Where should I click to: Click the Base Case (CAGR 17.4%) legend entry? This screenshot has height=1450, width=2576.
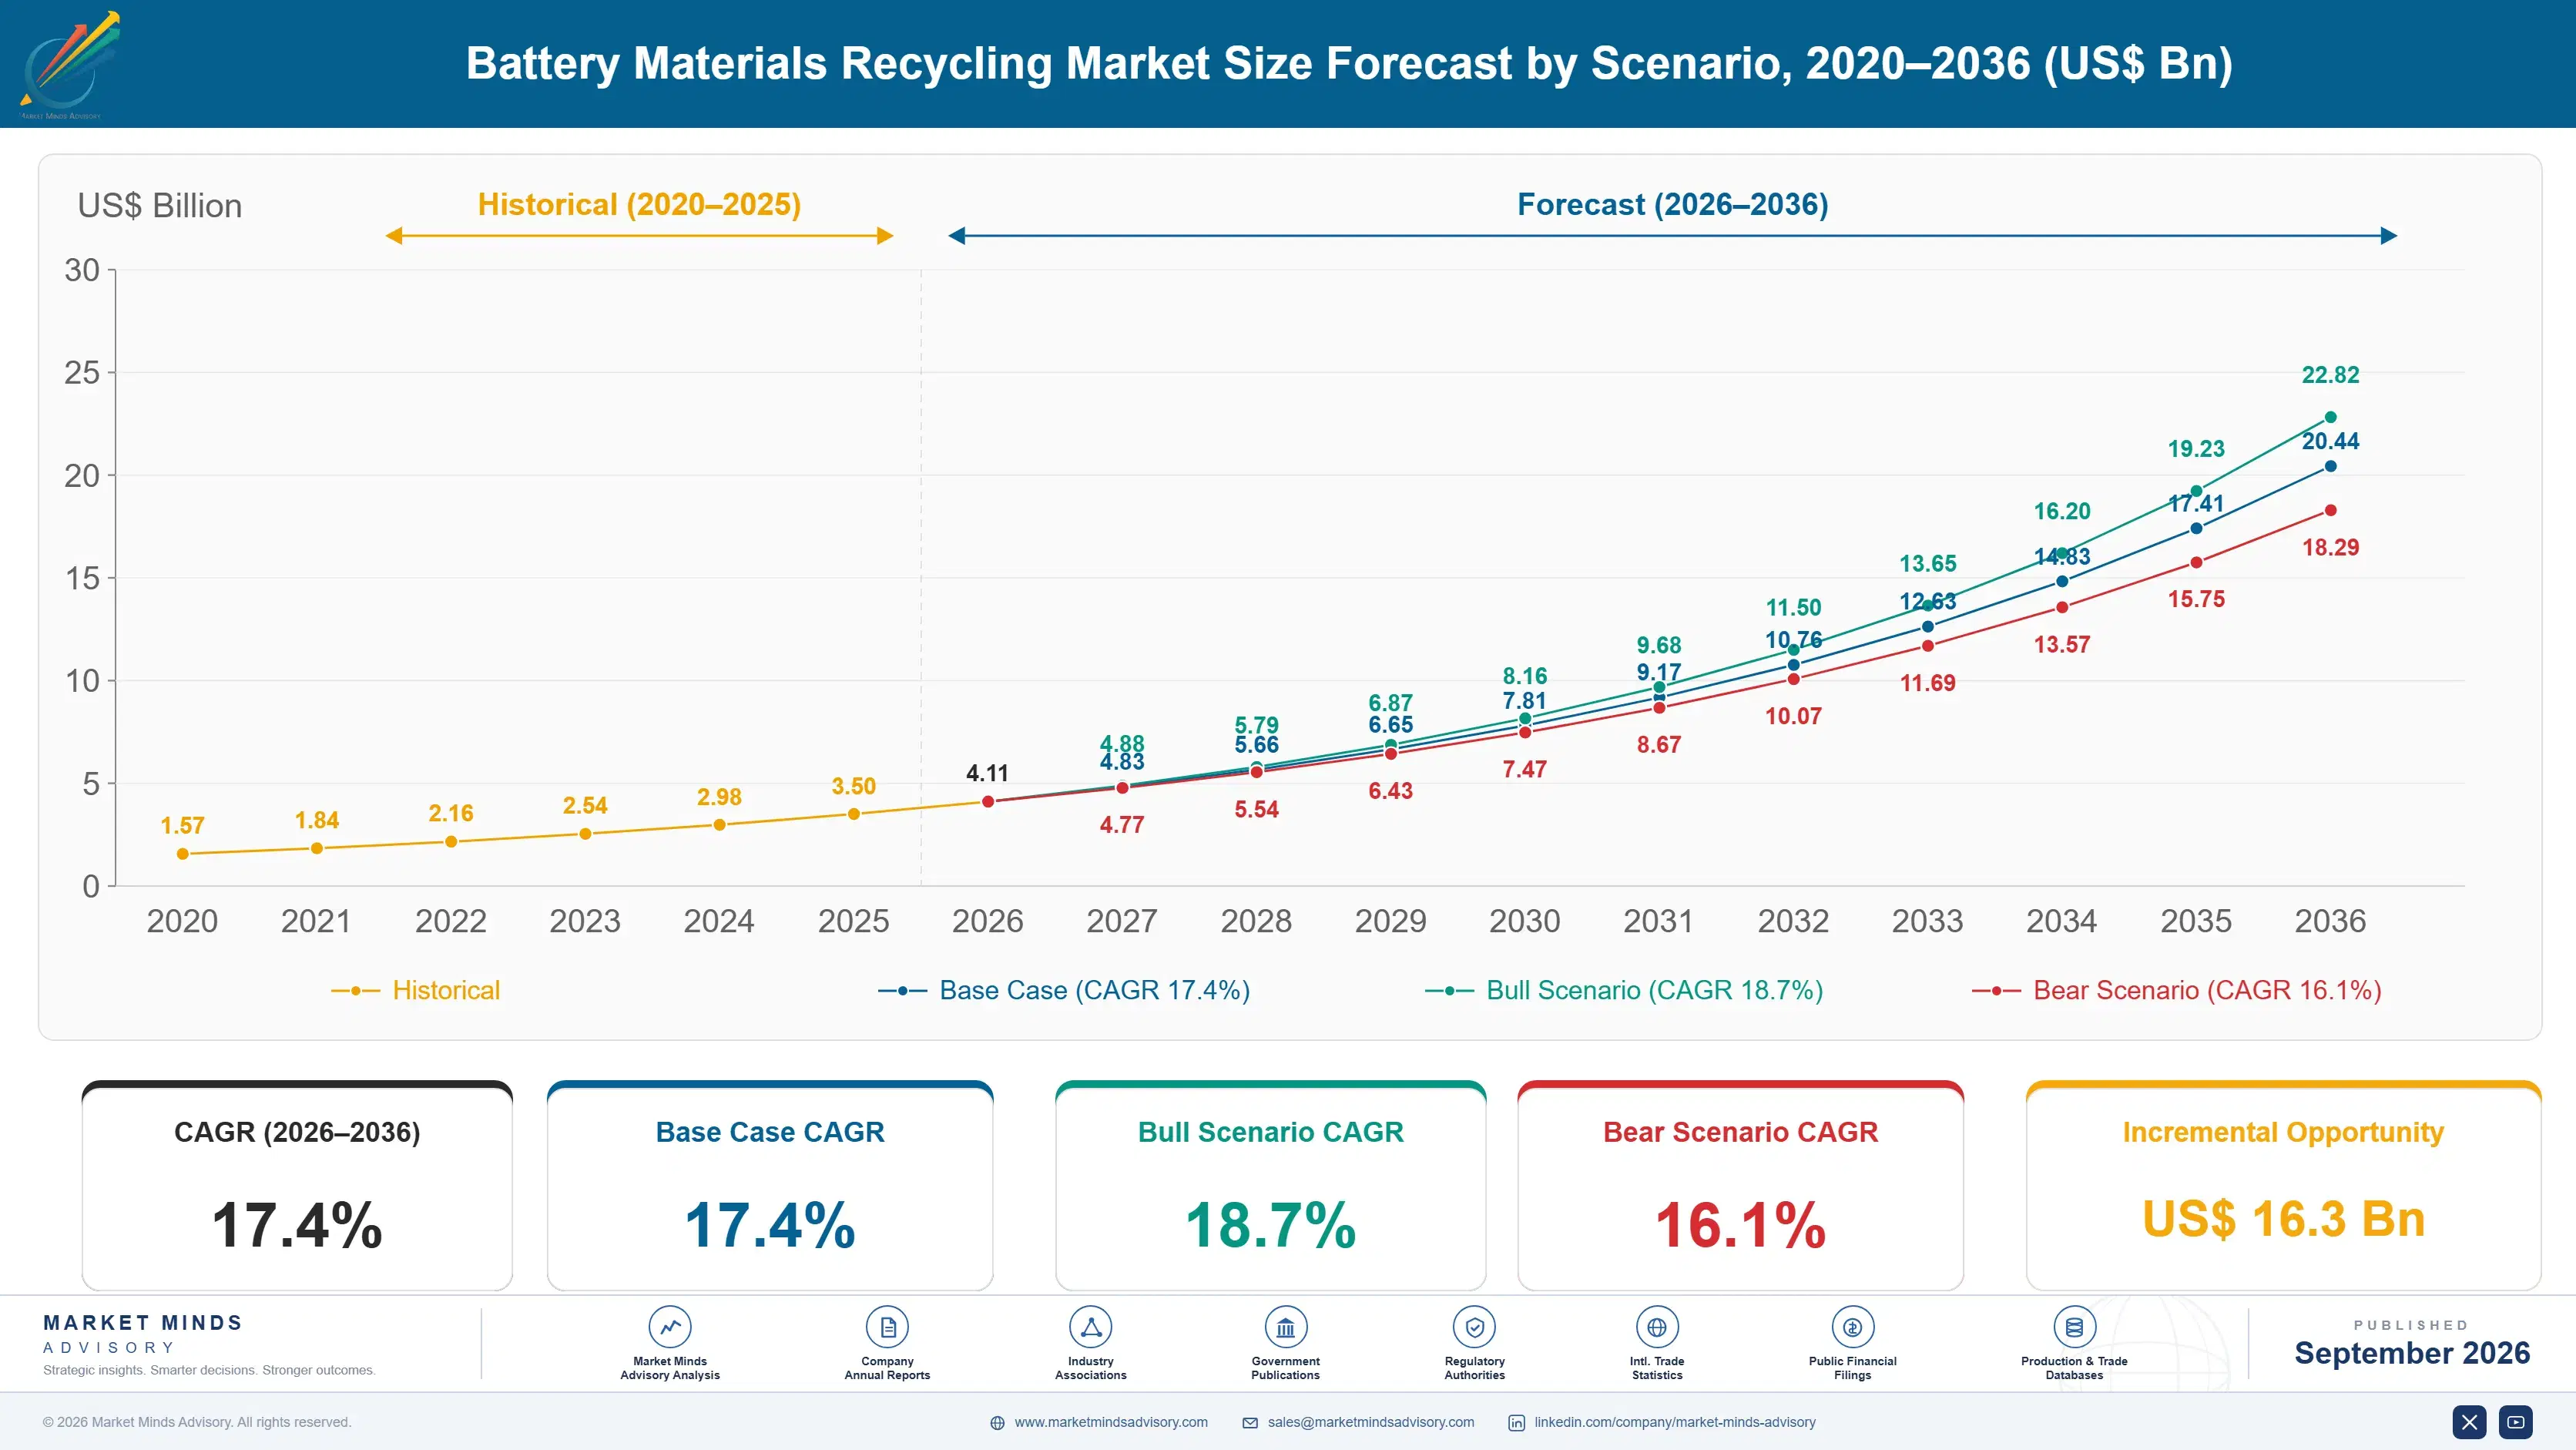[x=1064, y=990]
